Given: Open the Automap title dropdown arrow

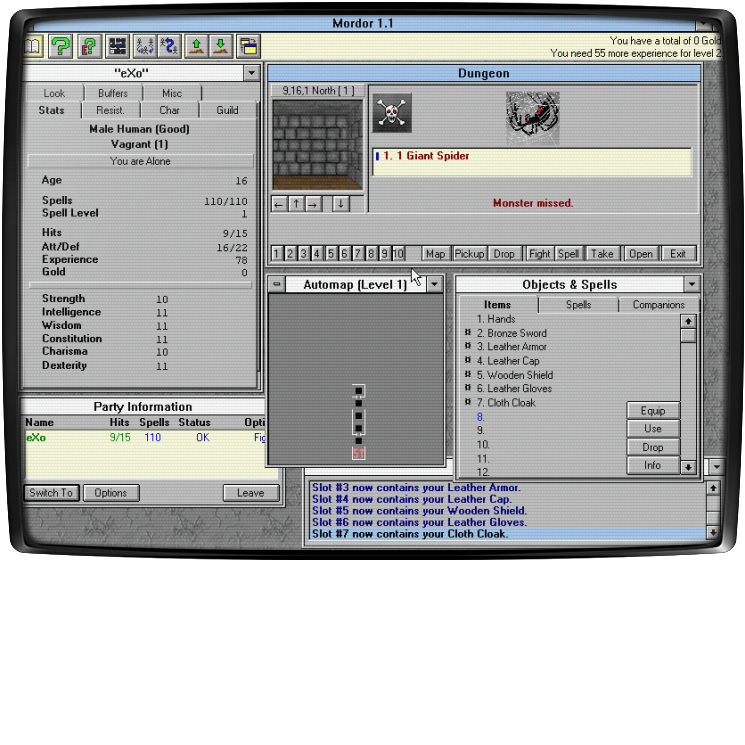Looking at the screenshot, I should 434,284.
